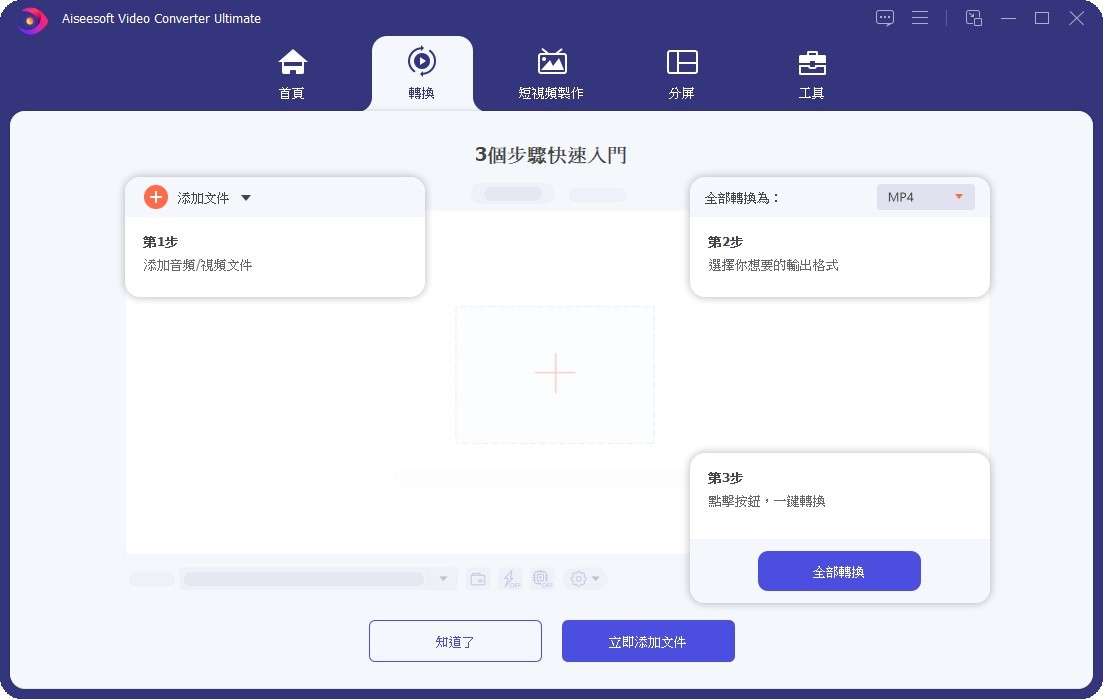1103x699 pixels.
Task: Open the 首頁 home tab
Action: pos(292,74)
